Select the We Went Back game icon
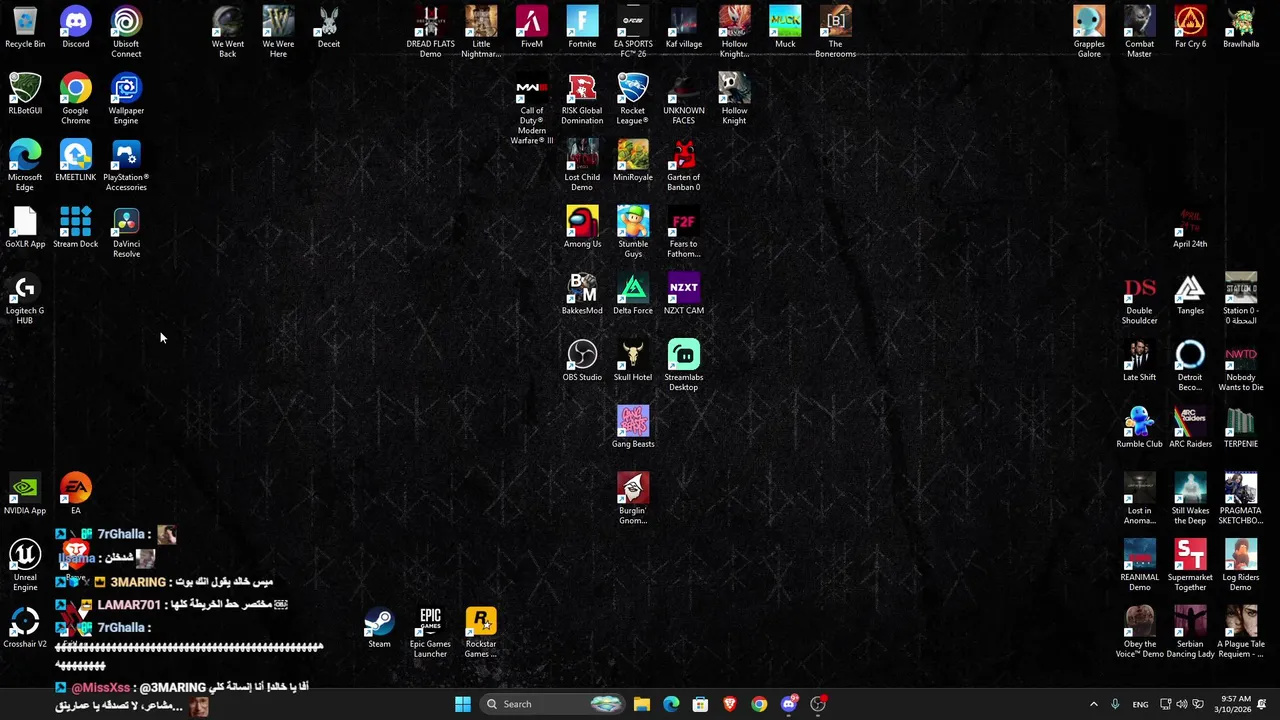 (227, 32)
